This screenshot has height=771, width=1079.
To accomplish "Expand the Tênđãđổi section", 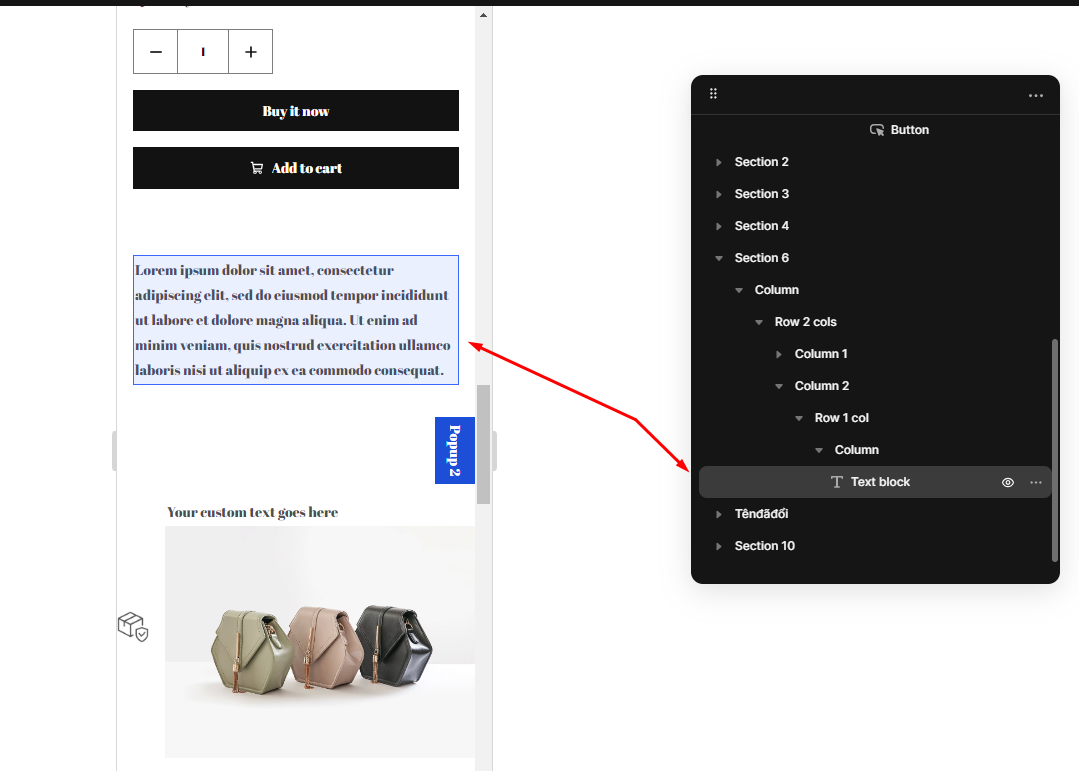I will [x=719, y=513].
